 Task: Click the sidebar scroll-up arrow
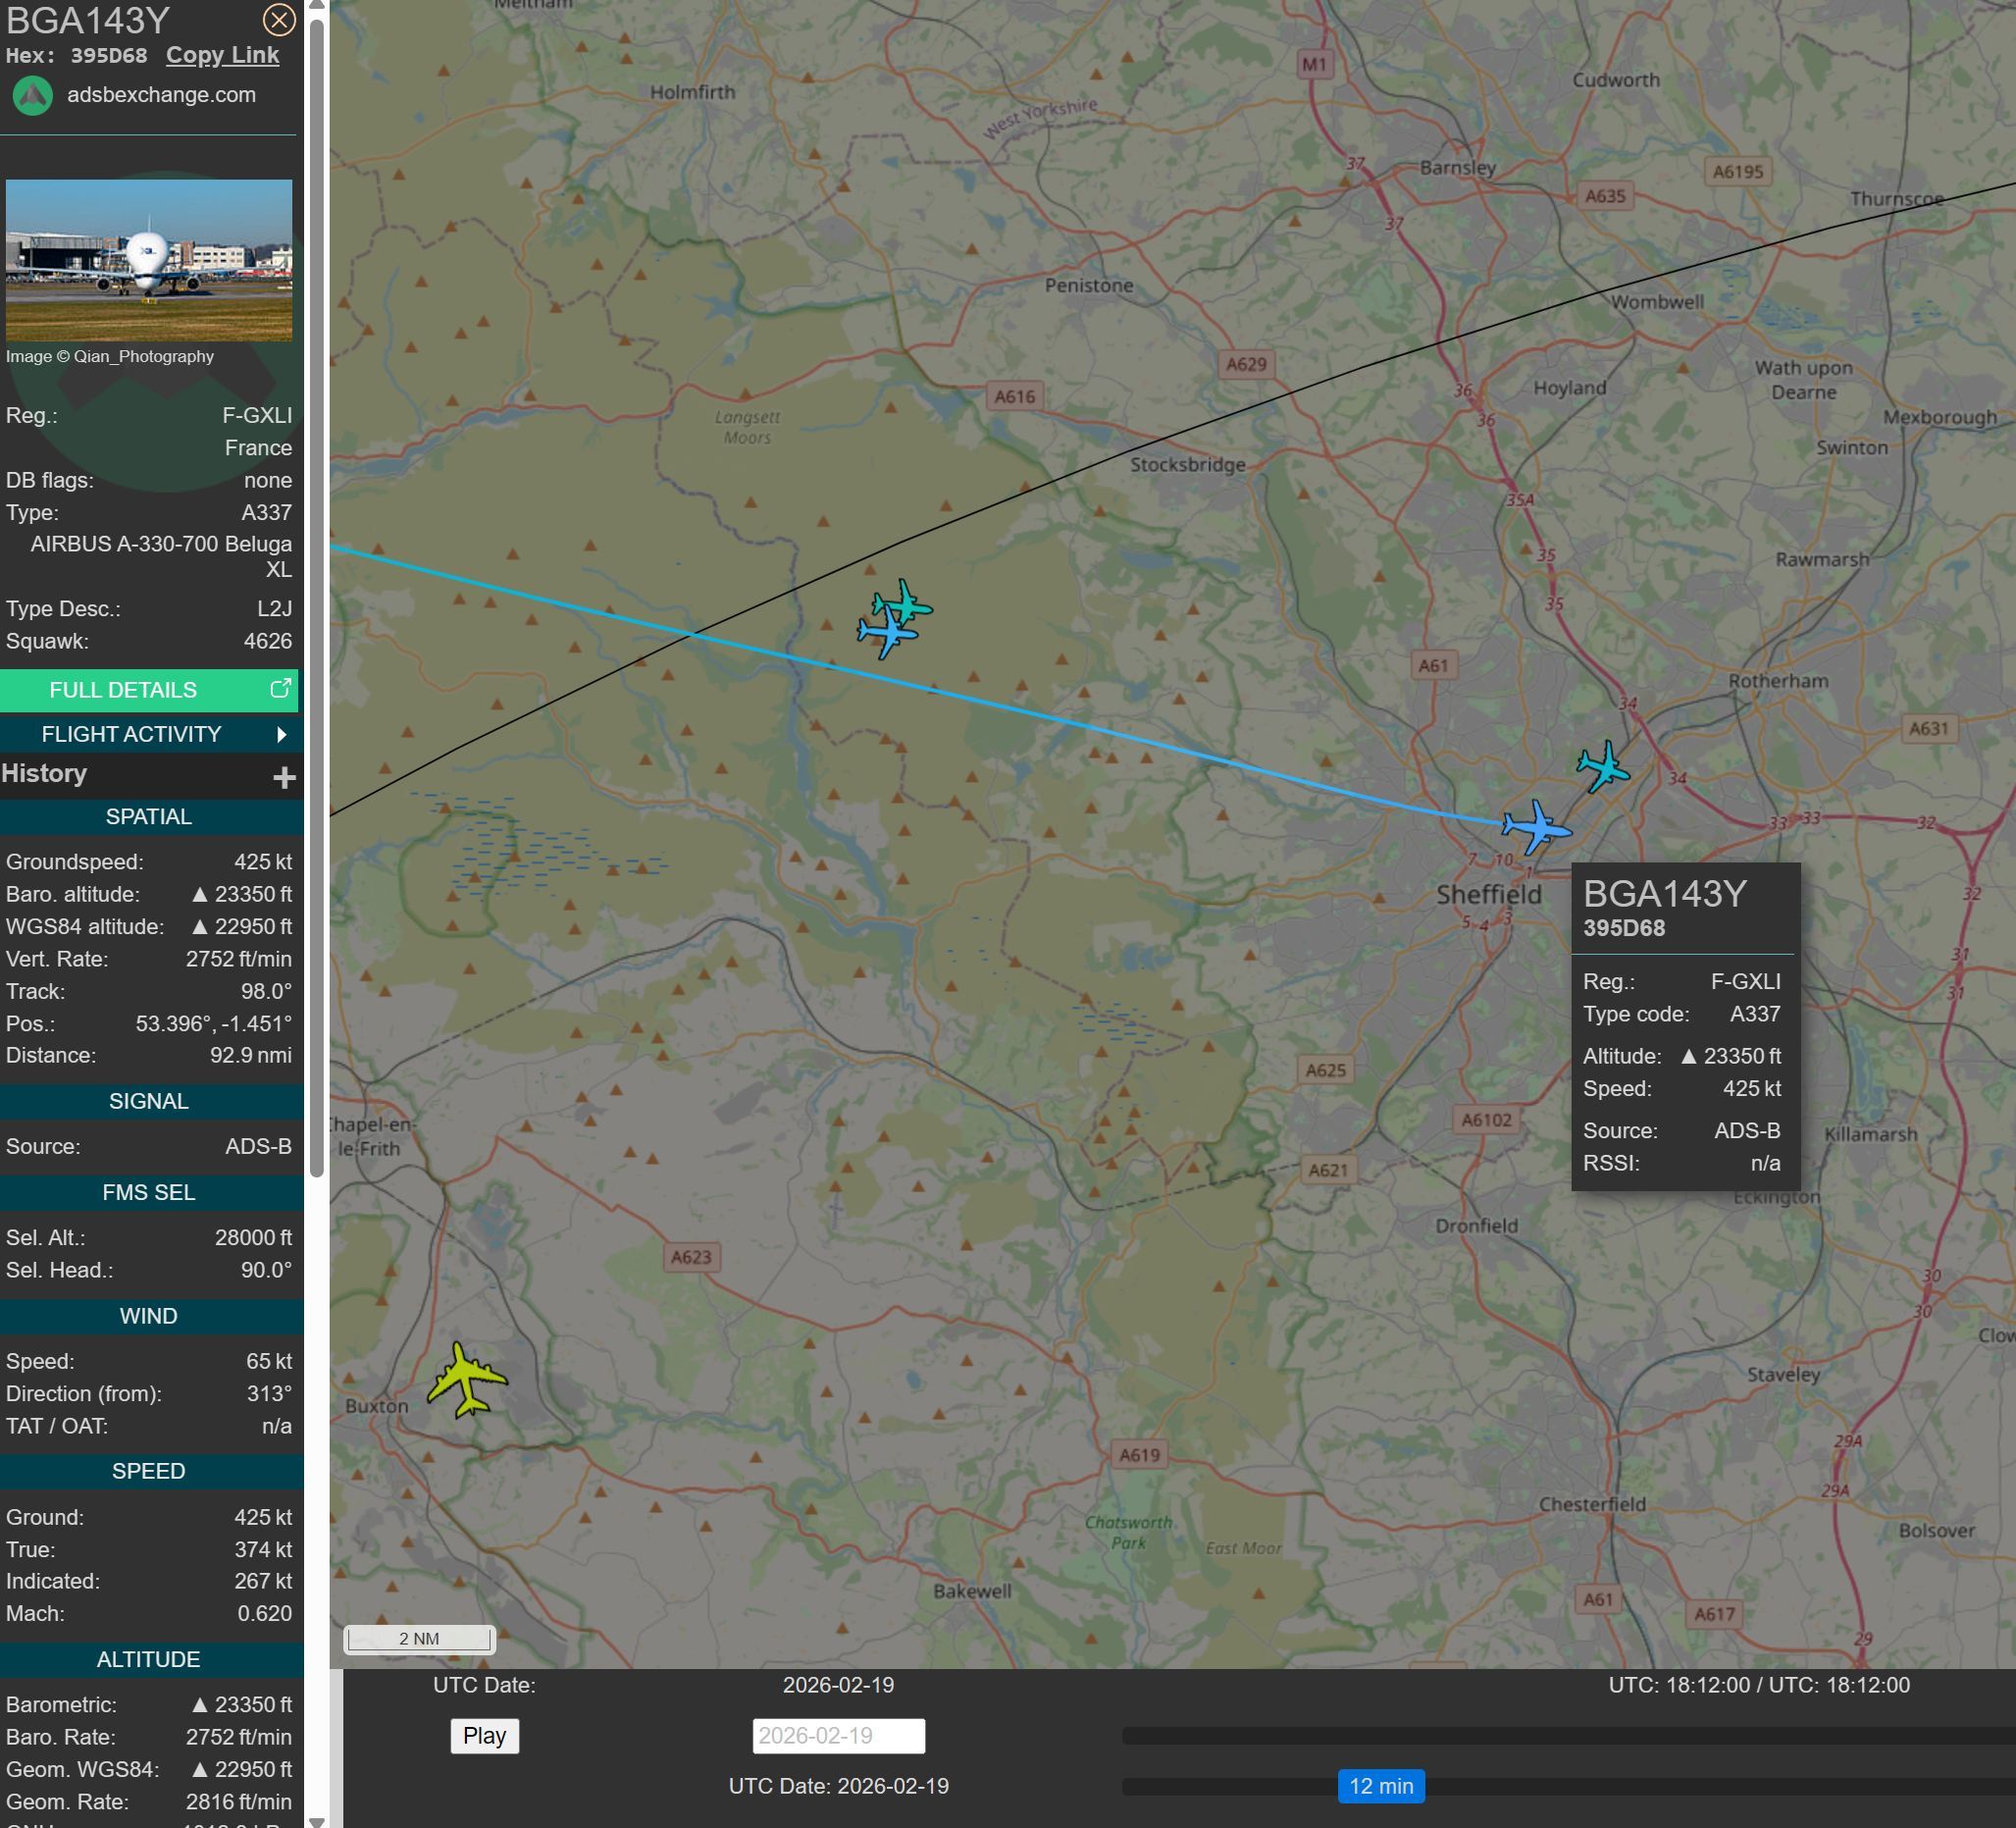[316, 6]
